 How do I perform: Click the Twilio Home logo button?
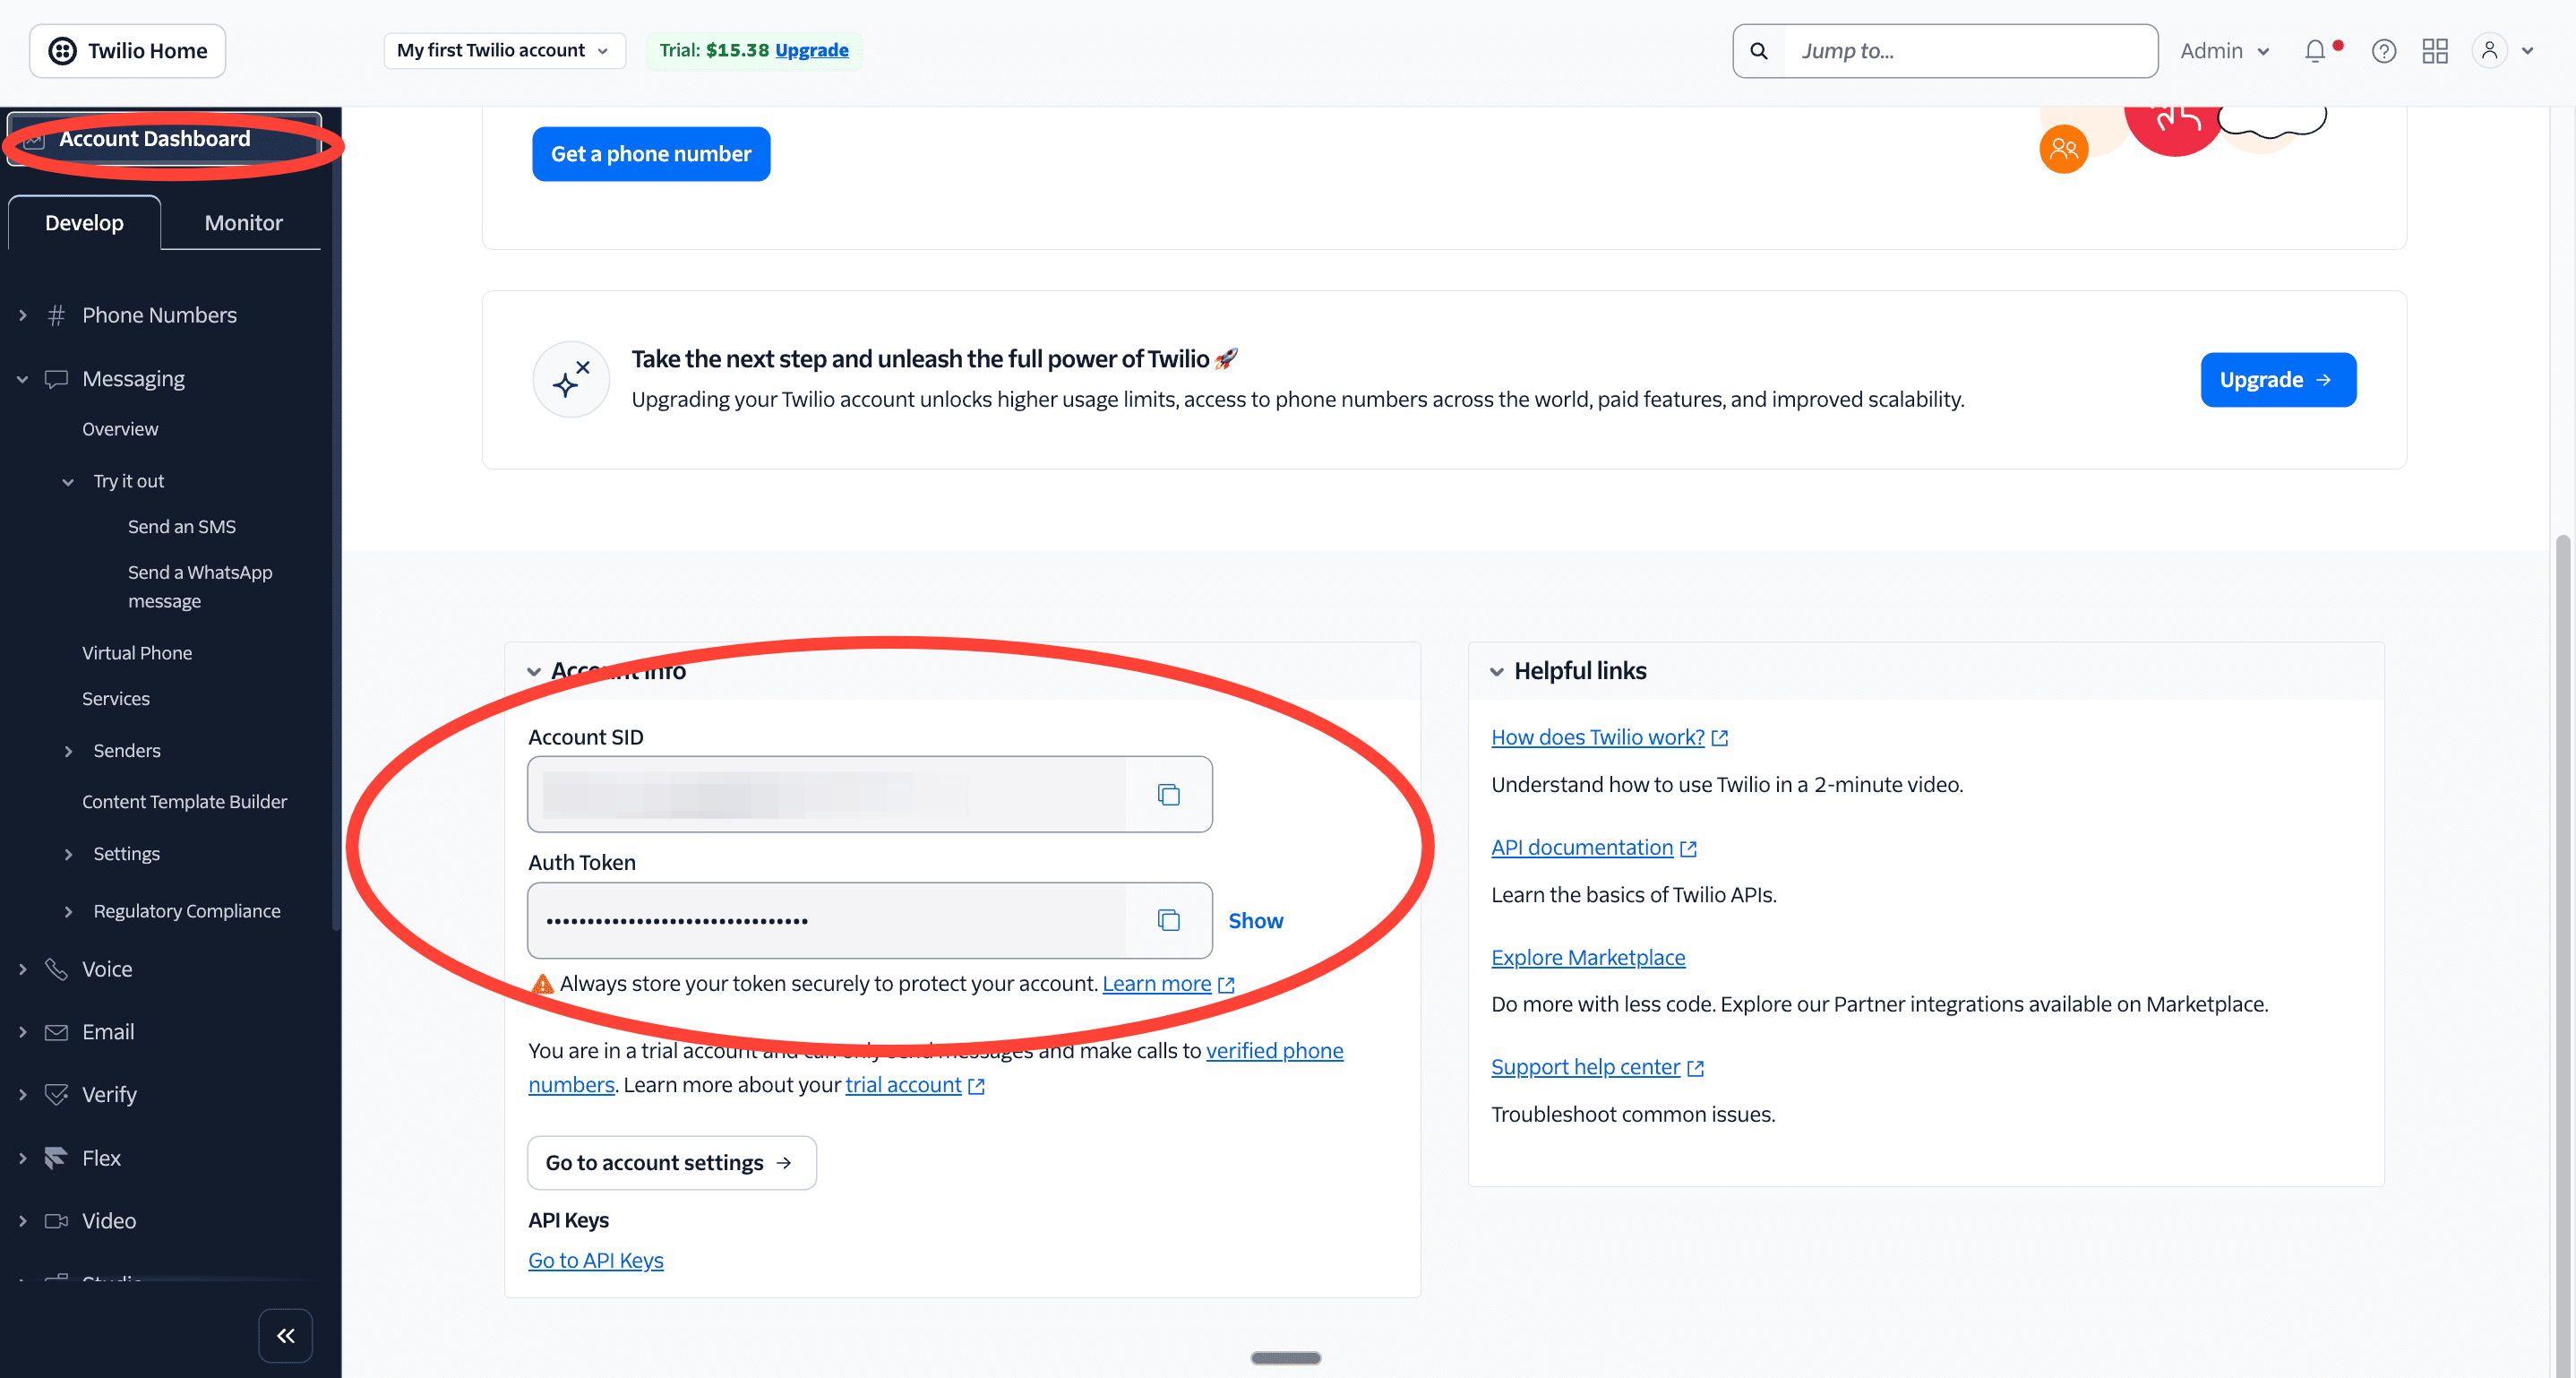tap(128, 51)
